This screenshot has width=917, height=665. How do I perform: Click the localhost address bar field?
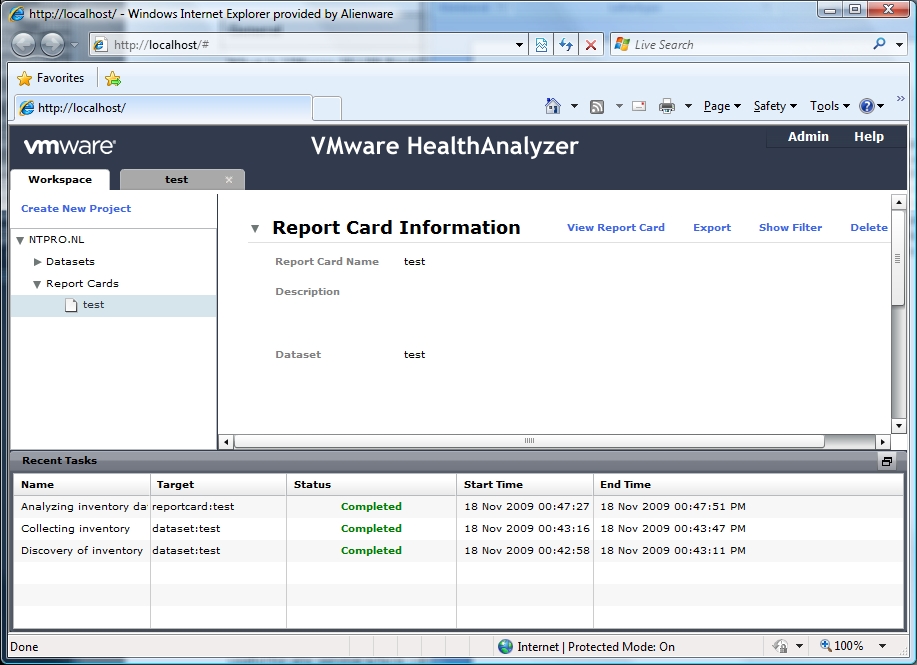point(302,44)
